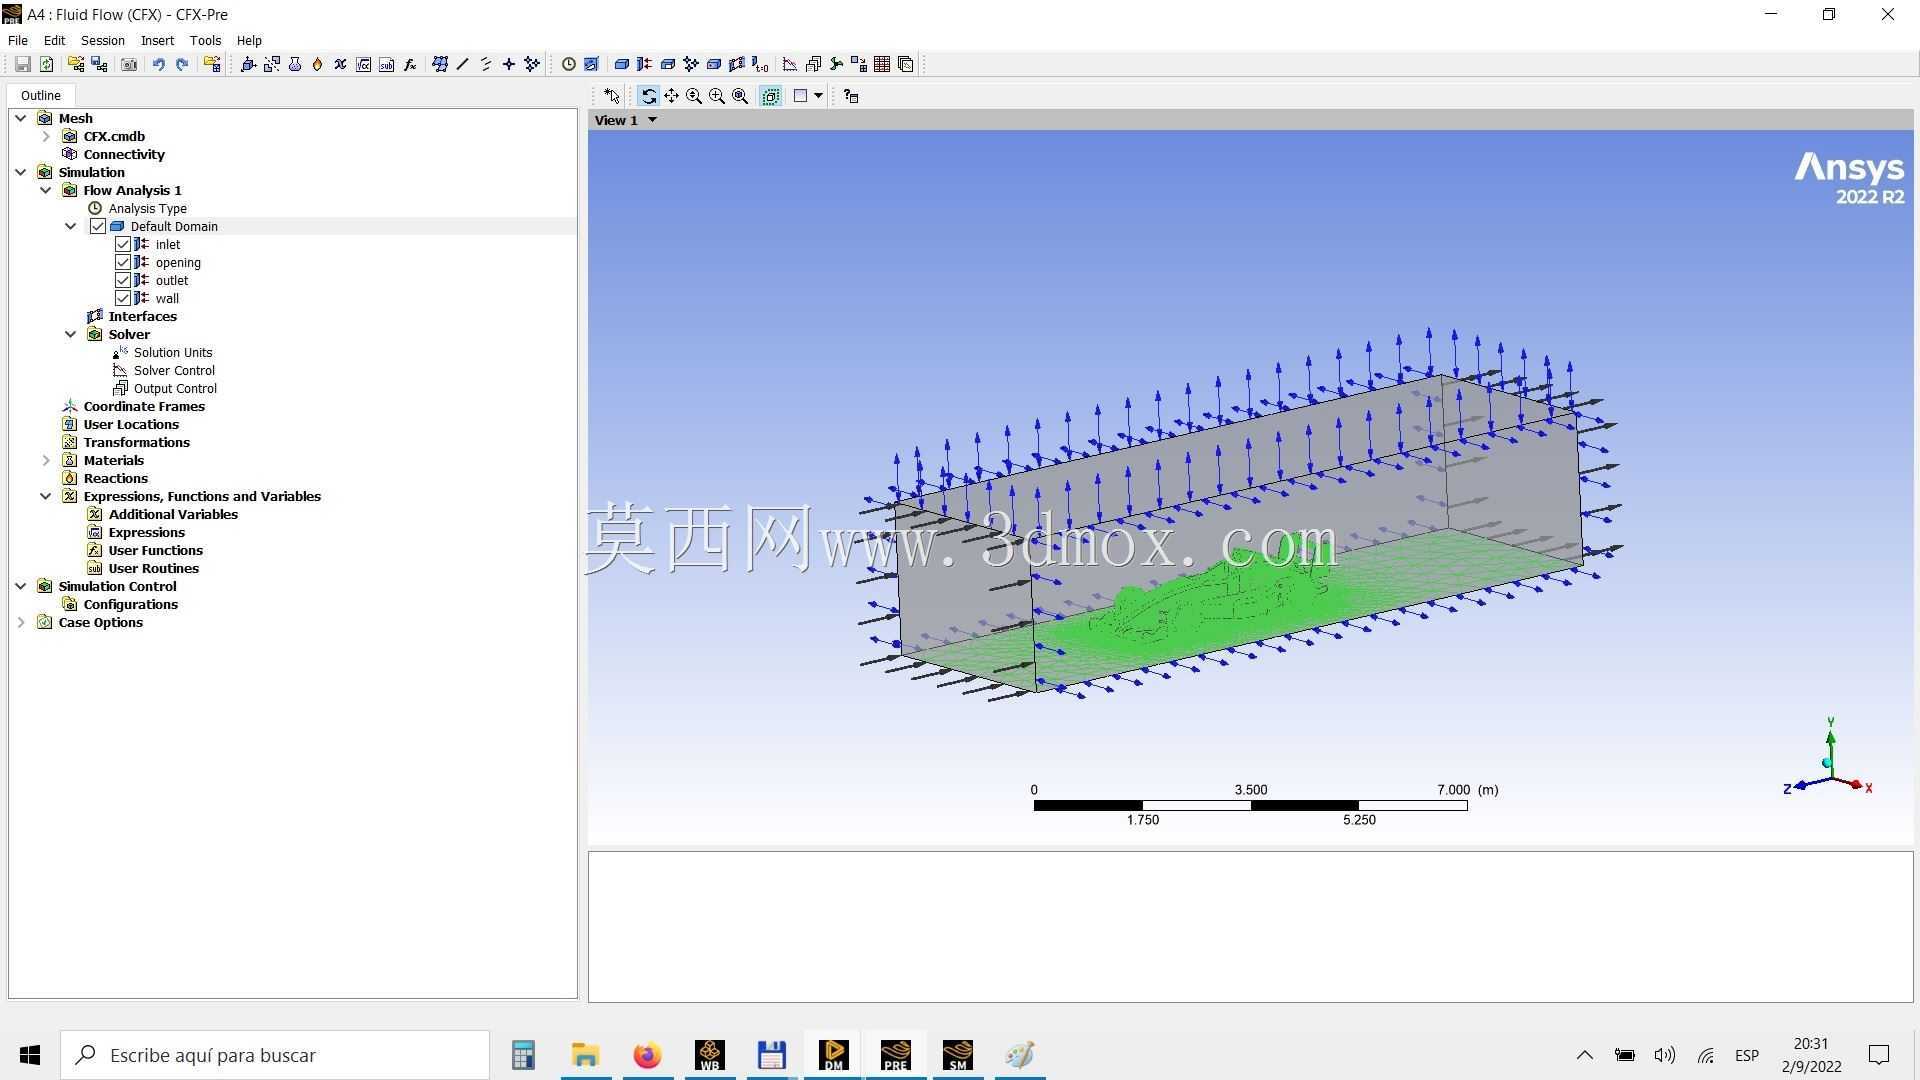Click the camera snapshot icon in the toolbar
1920x1080 pixels.
tap(129, 64)
